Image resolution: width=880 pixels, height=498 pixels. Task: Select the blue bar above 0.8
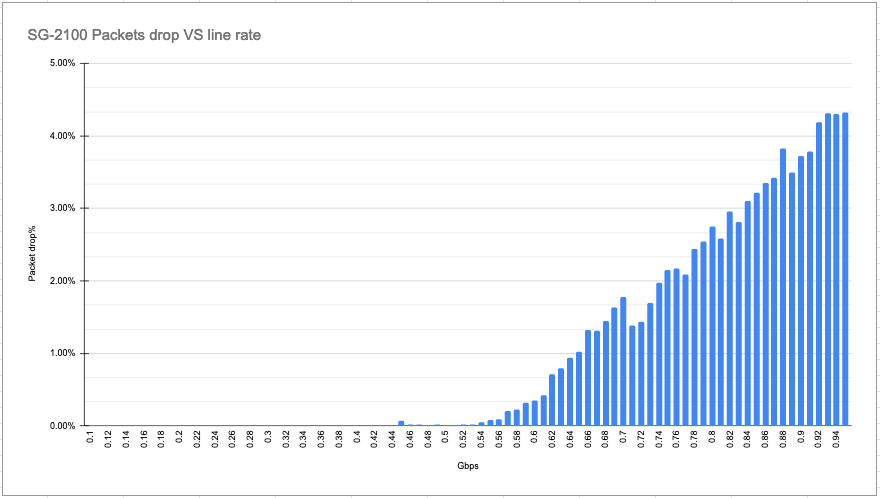click(712, 326)
